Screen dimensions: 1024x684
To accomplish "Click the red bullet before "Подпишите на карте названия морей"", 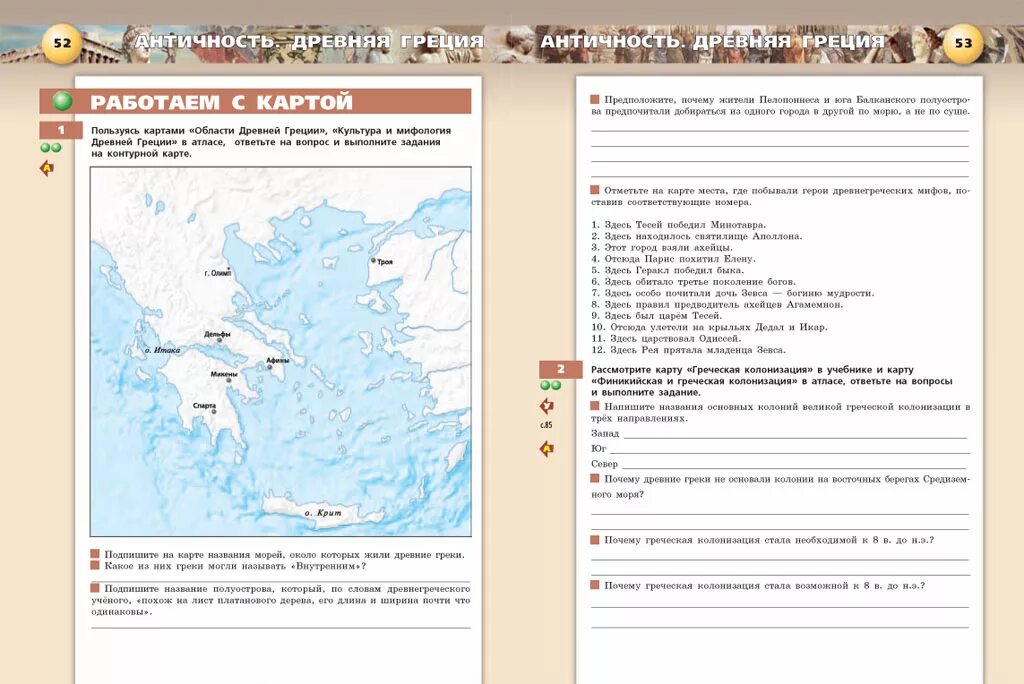I will (95, 554).
